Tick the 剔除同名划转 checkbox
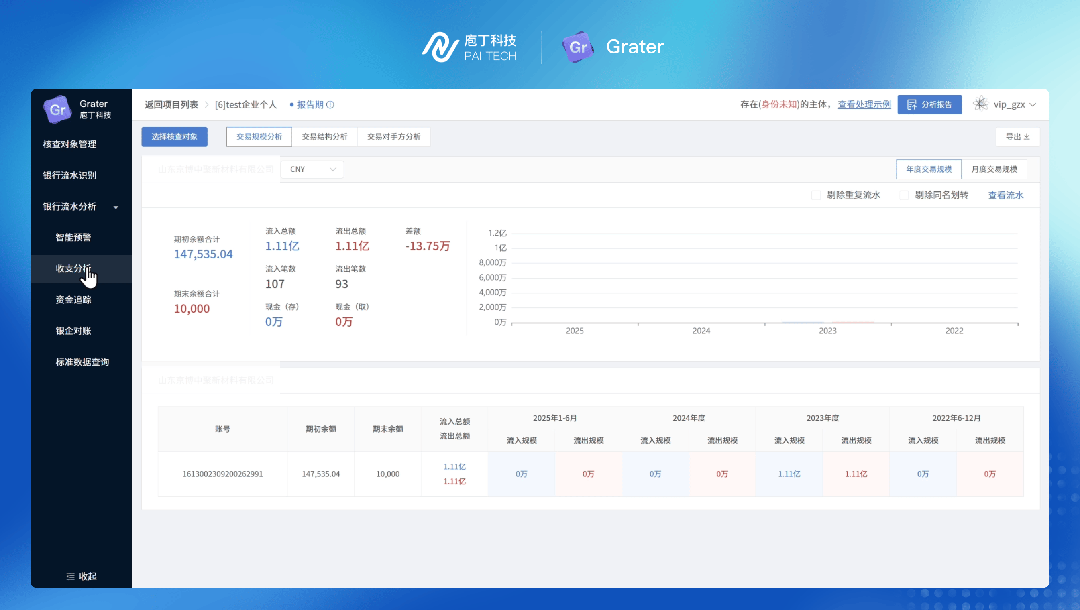 (x=904, y=195)
